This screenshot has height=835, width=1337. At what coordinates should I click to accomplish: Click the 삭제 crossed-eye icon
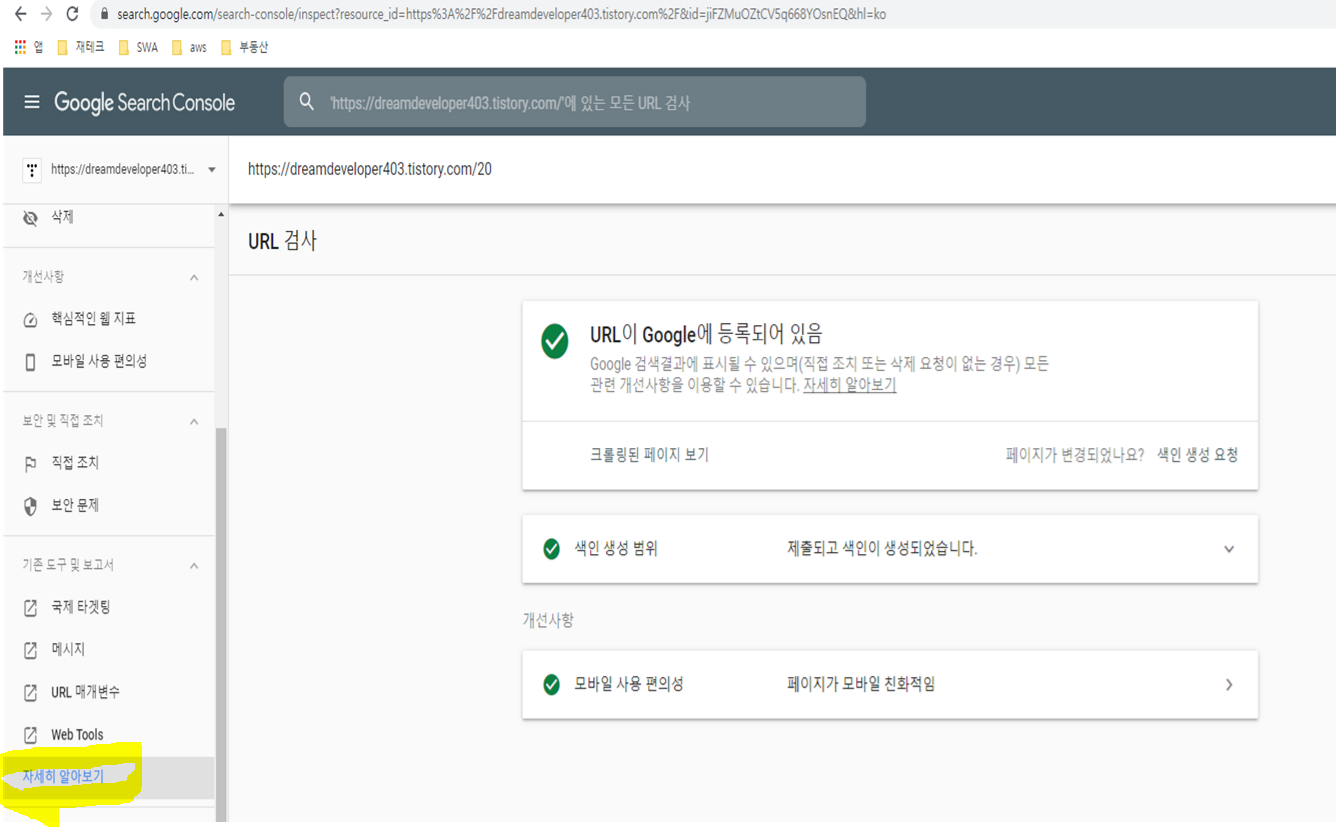(30, 217)
